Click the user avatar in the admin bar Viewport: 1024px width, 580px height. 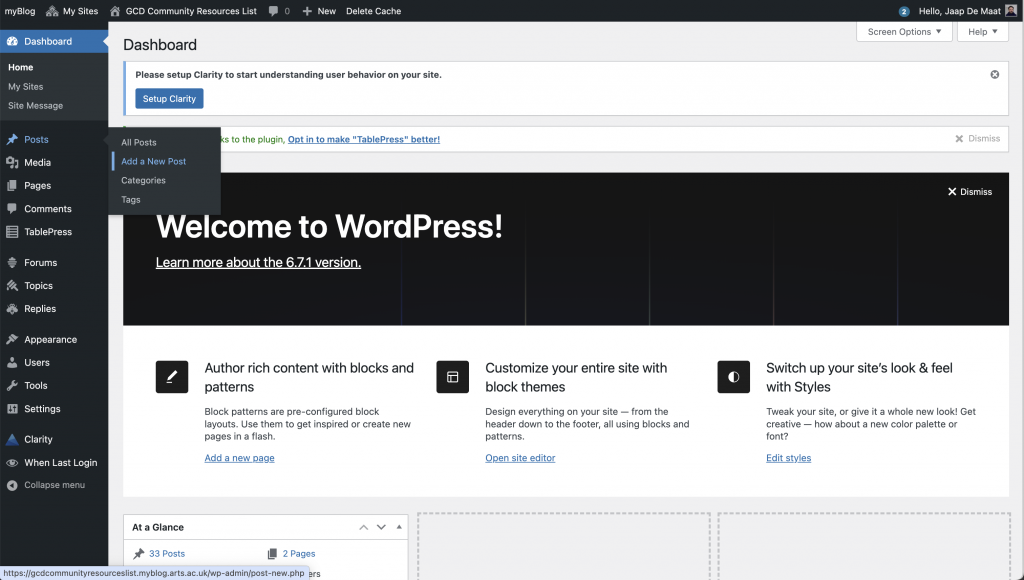click(x=1011, y=10)
